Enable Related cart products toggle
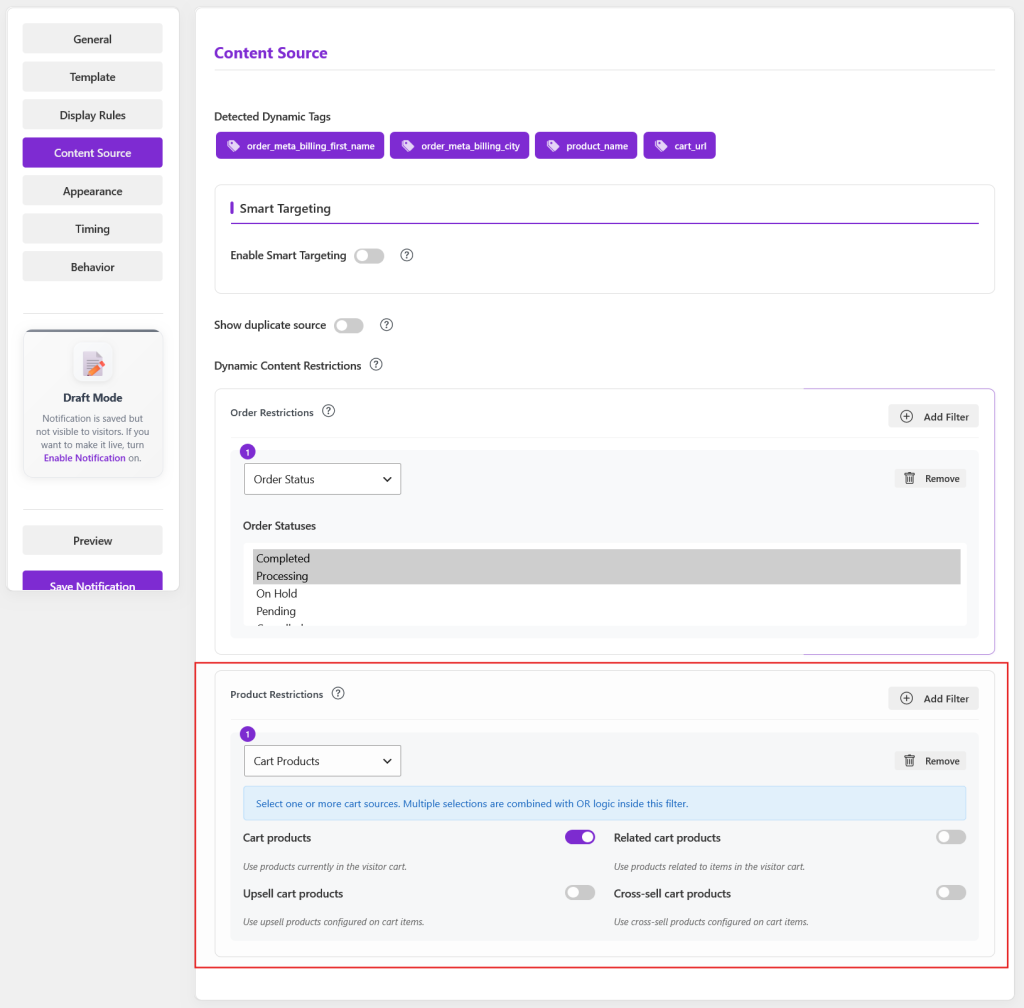This screenshot has width=1024, height=1008. click(x=950, y=837)
